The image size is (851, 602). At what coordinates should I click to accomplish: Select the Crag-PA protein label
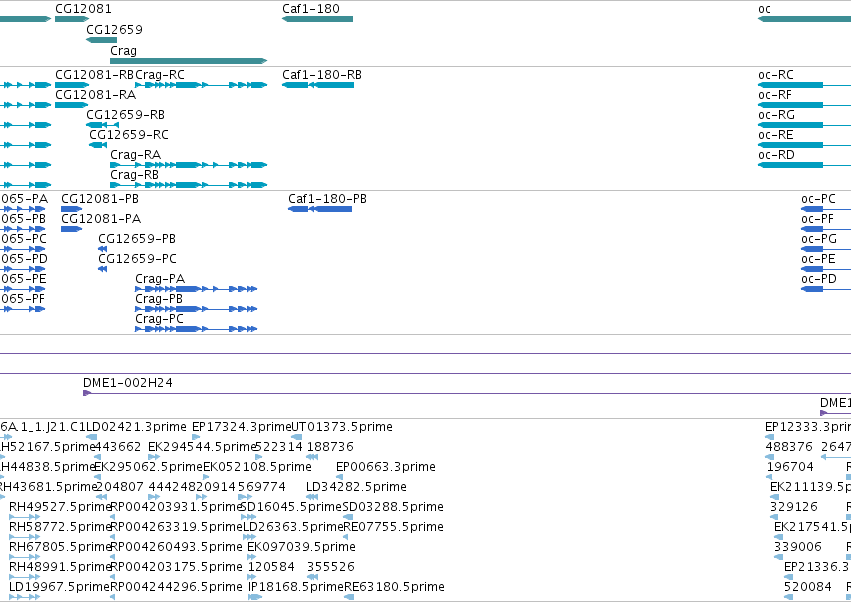160,279
